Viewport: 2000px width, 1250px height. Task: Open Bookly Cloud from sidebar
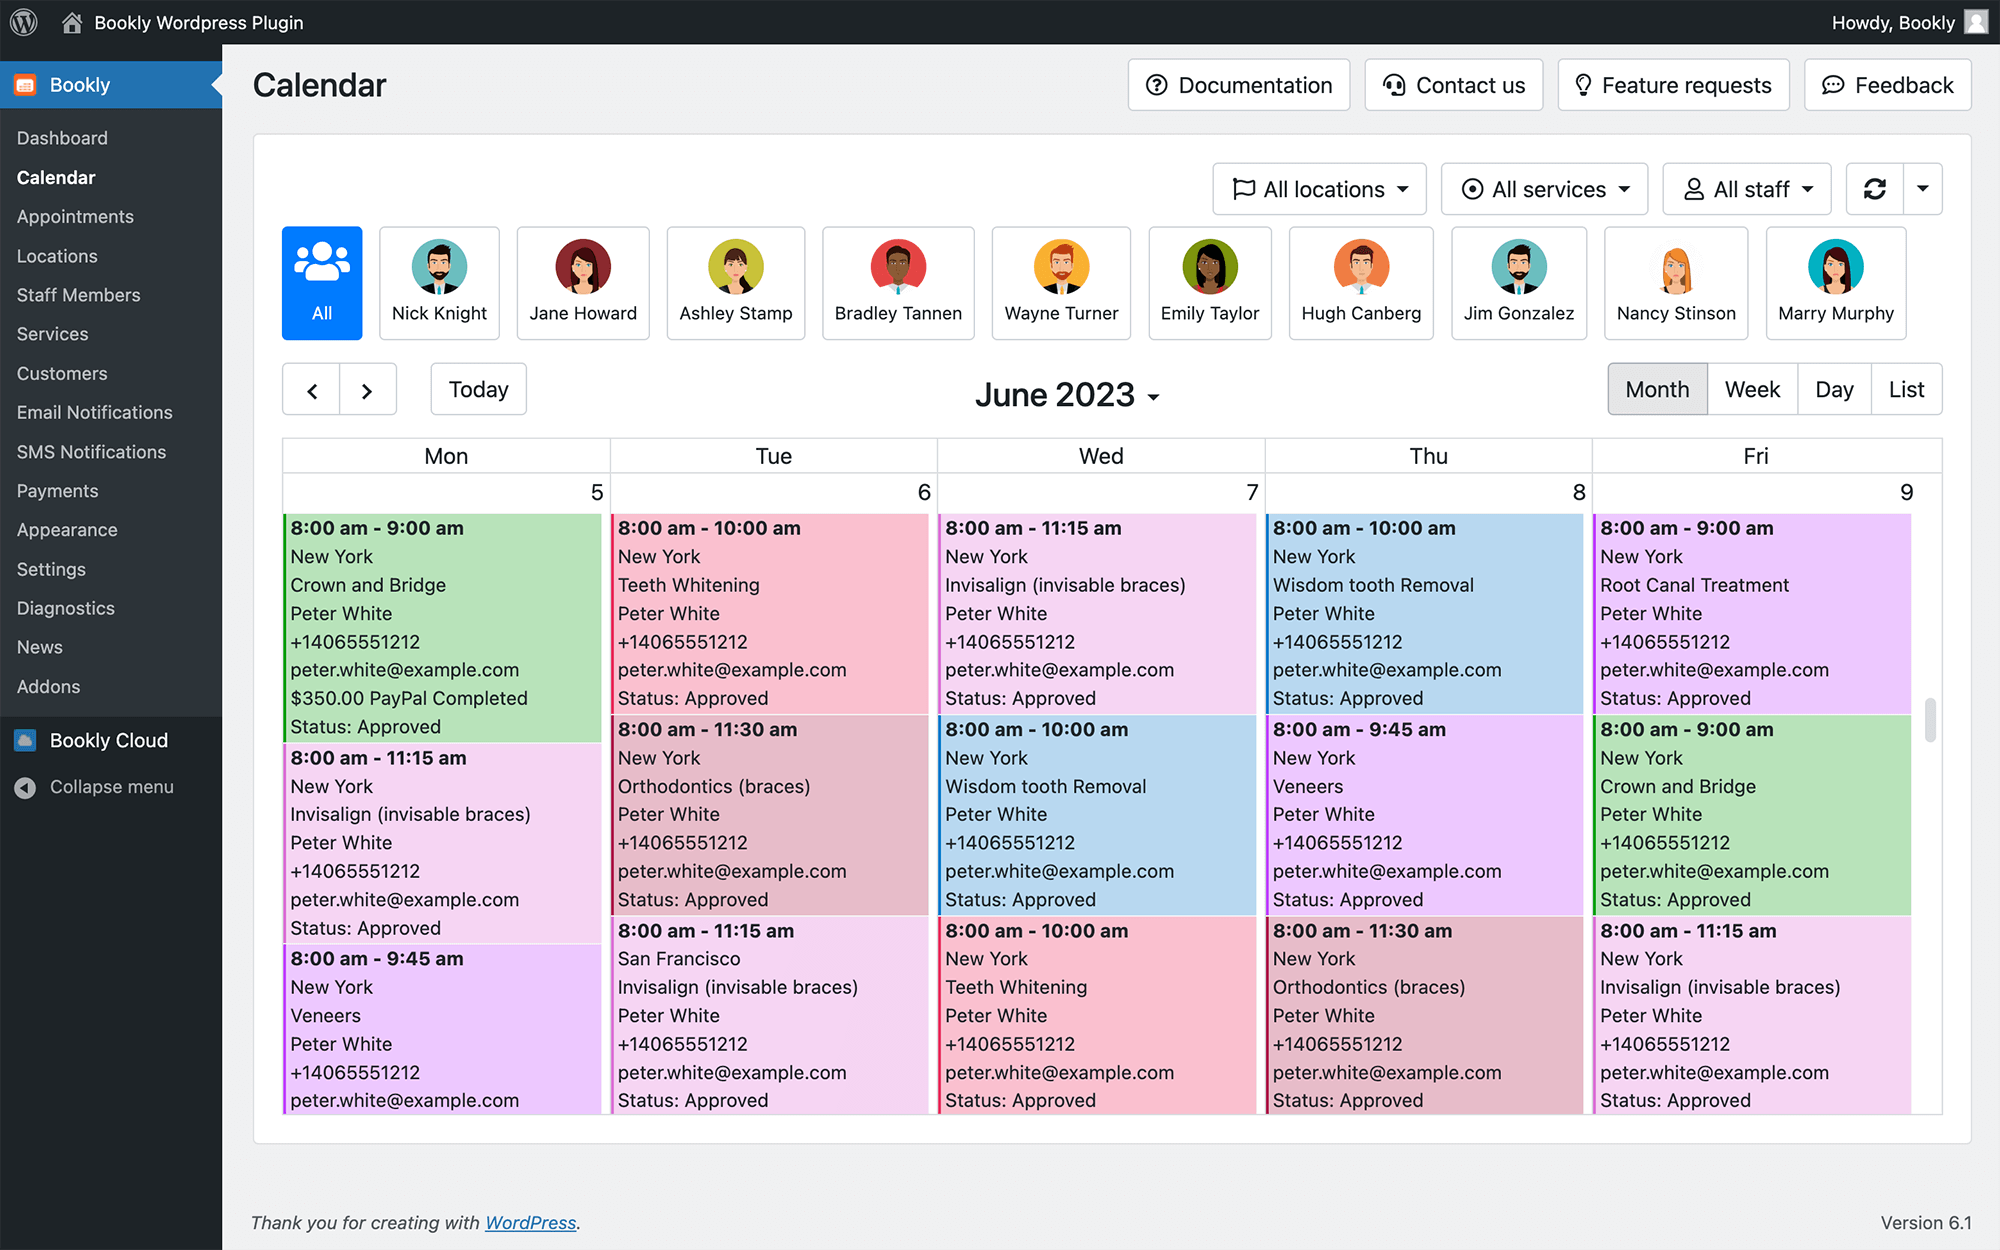pyautogui.click(x=111, y=740)
